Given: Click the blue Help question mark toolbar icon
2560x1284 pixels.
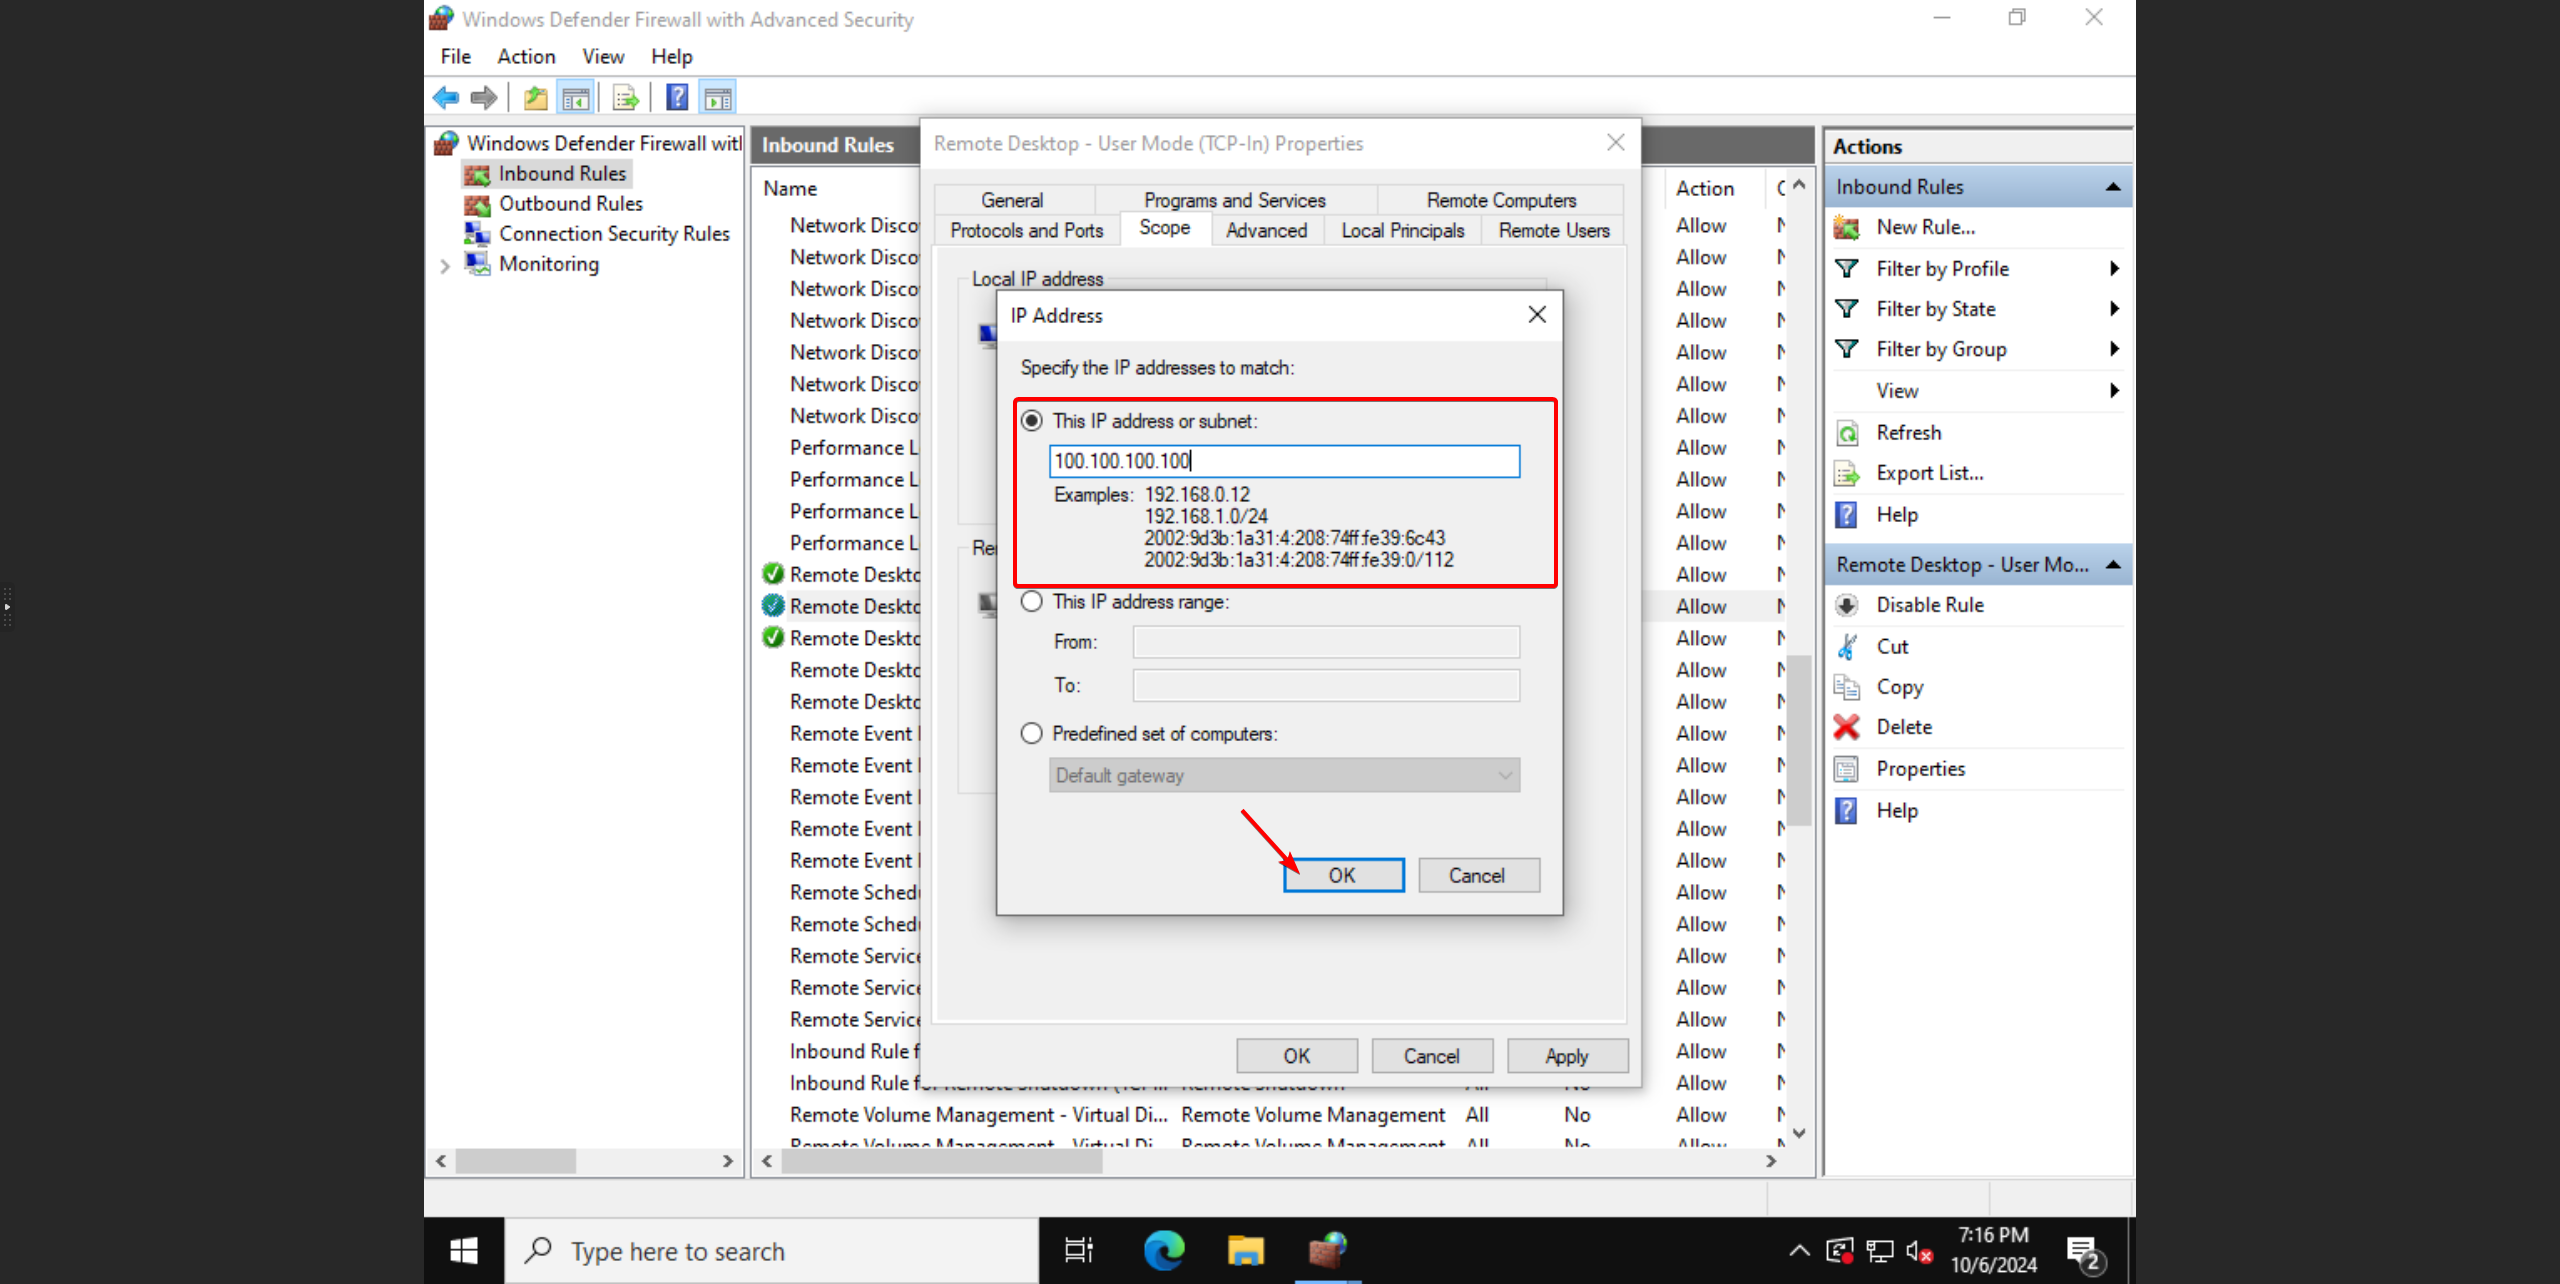Looking at the screenshot, I should (677, 98).
